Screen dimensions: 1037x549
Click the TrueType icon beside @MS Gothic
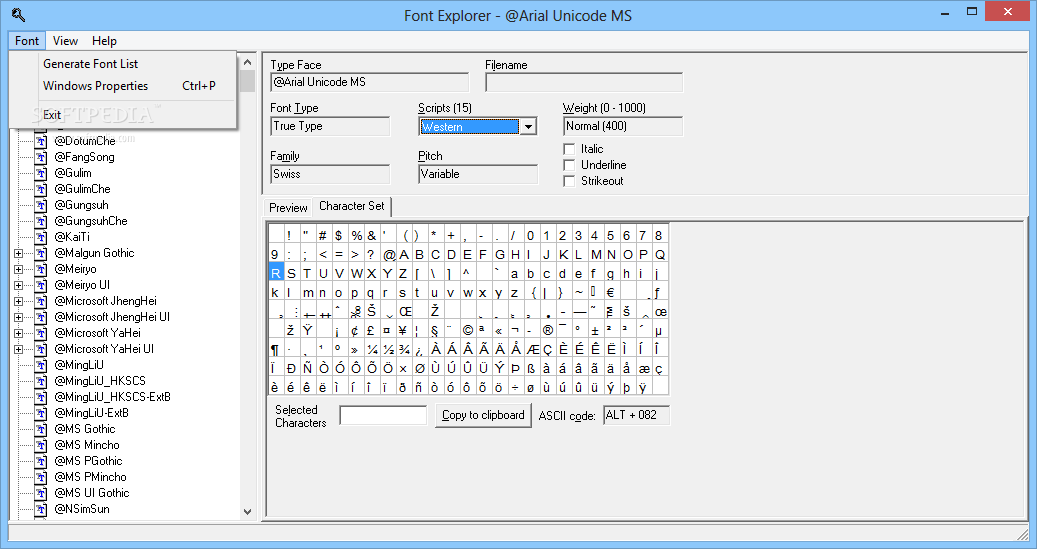(41, 429)
